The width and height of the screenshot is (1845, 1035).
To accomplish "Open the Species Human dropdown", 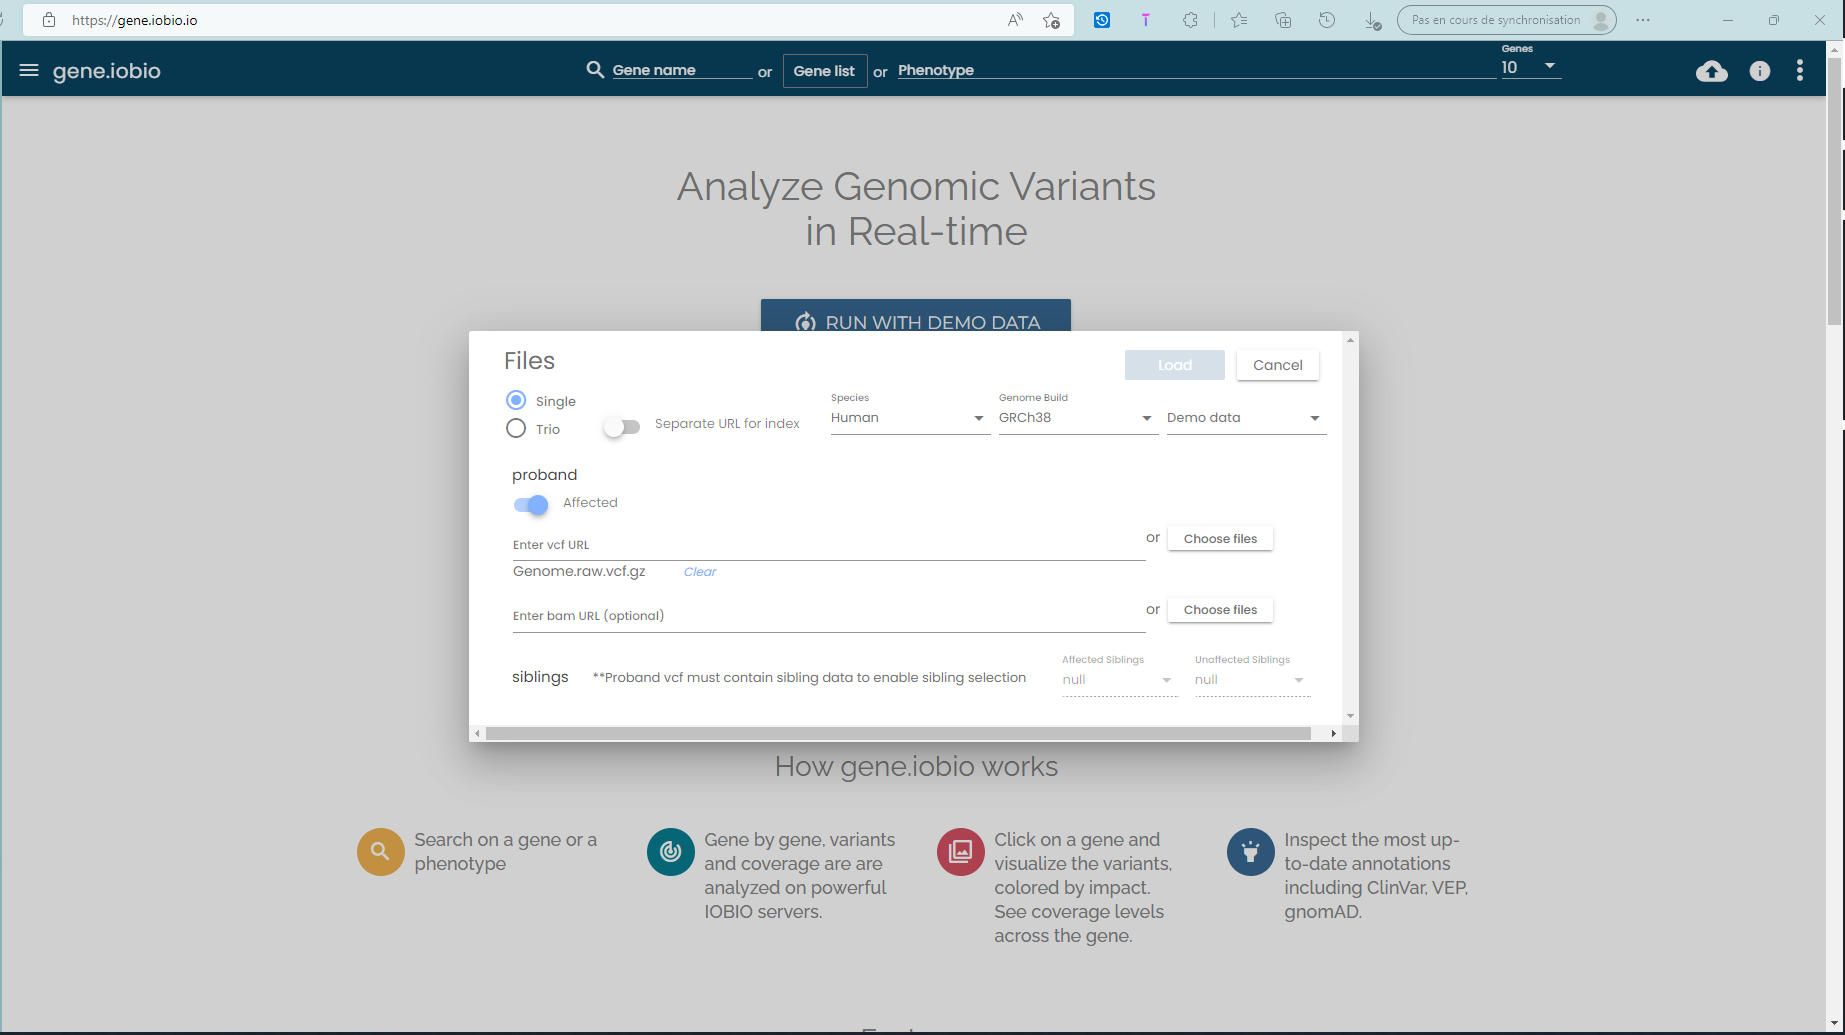I will click(x=978, y=418).
